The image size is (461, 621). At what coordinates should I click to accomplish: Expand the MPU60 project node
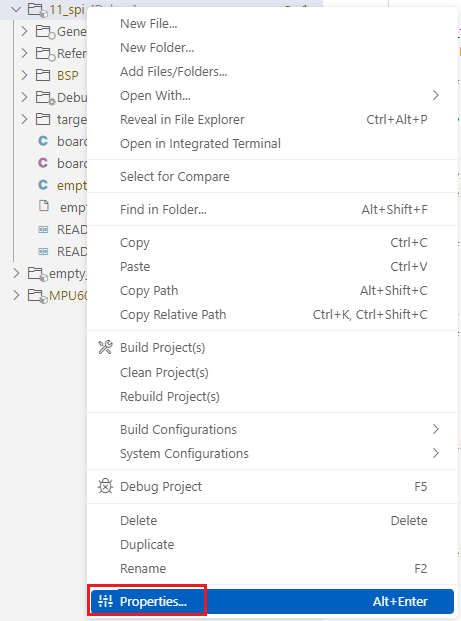(16, 295)
